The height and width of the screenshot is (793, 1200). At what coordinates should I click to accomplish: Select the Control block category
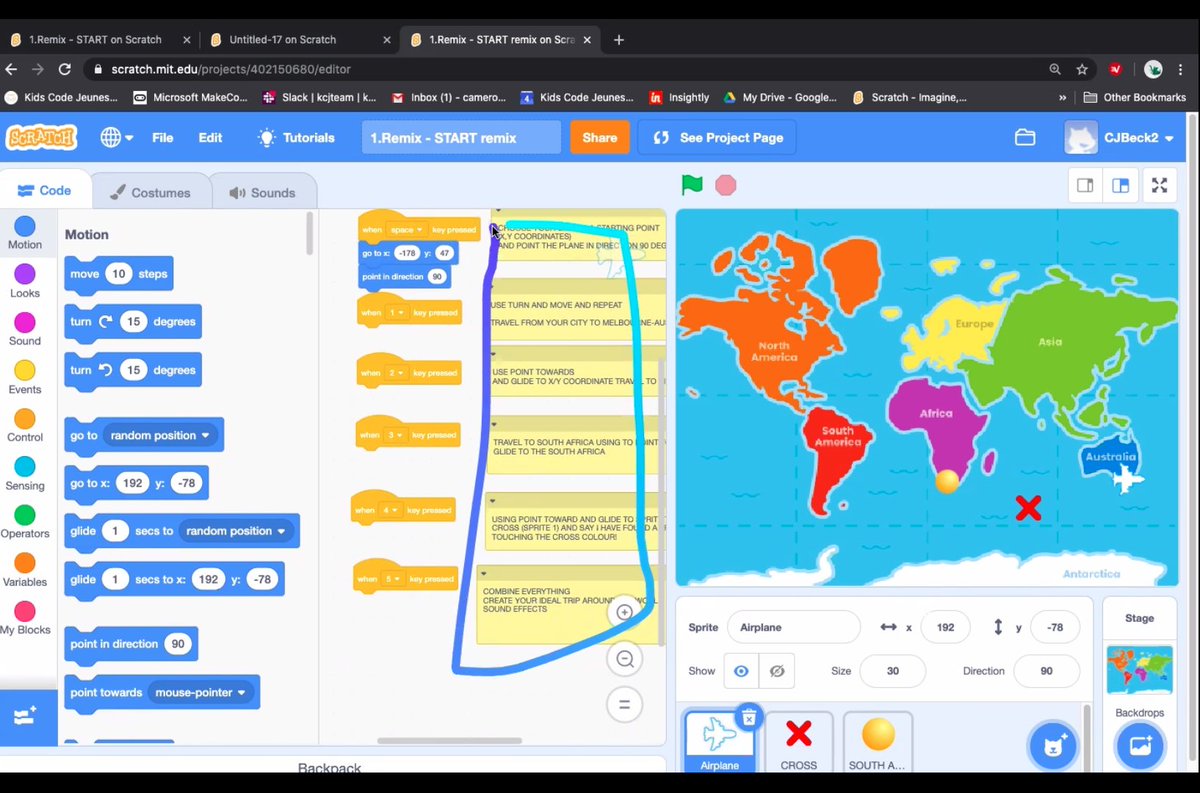tap(25, 426)
